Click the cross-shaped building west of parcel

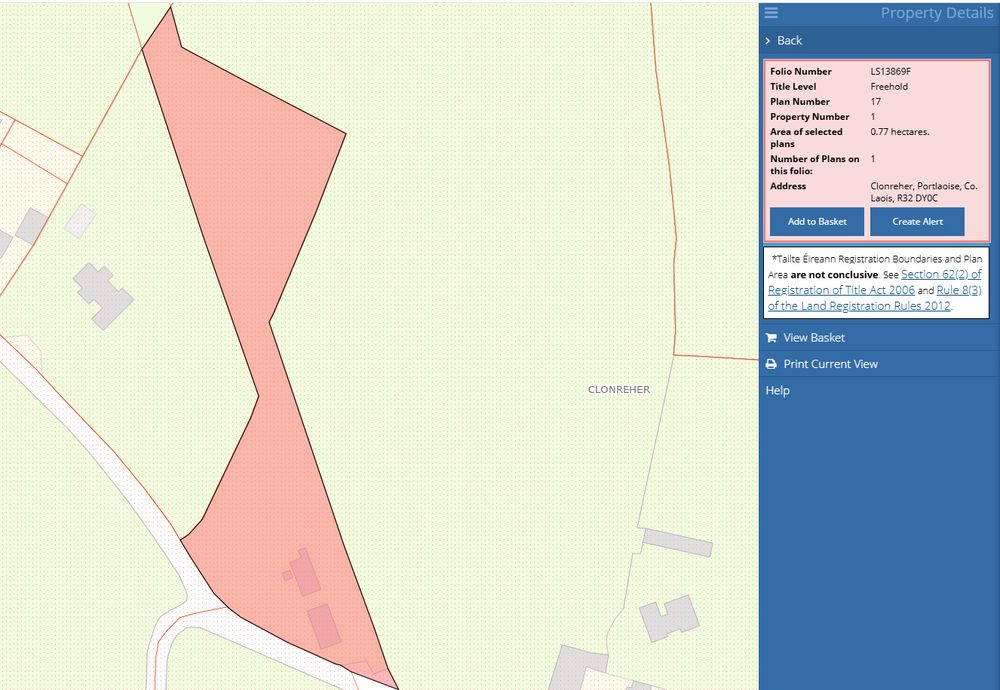pyautogui.click(x=103, y=294)
